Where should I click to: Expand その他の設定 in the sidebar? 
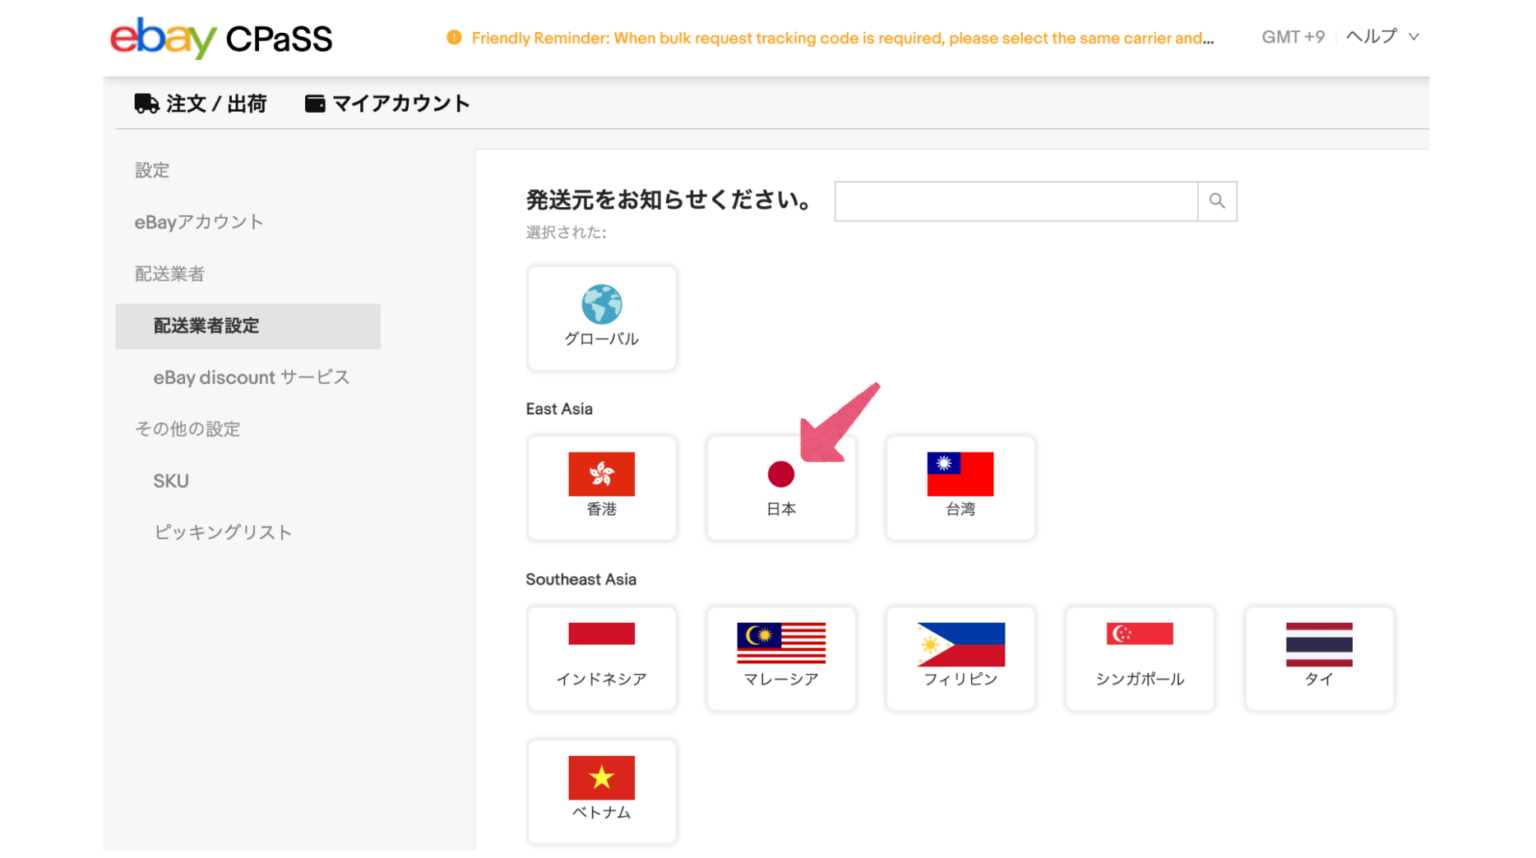[x=188, y=428]
